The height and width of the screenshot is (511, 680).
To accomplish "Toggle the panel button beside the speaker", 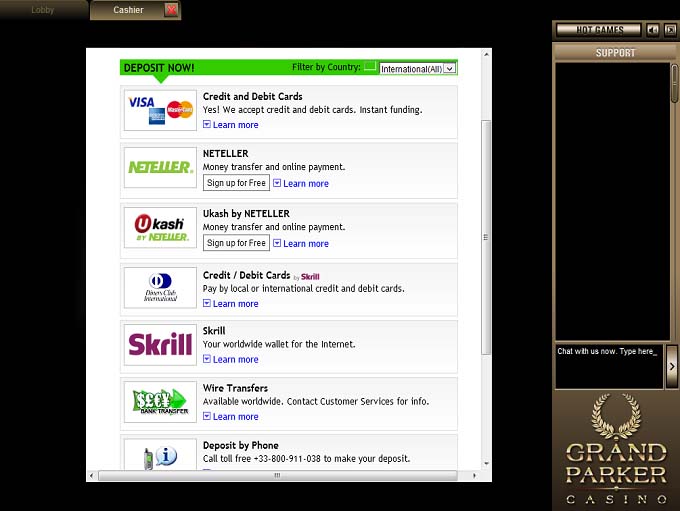I will pos(670,30).
